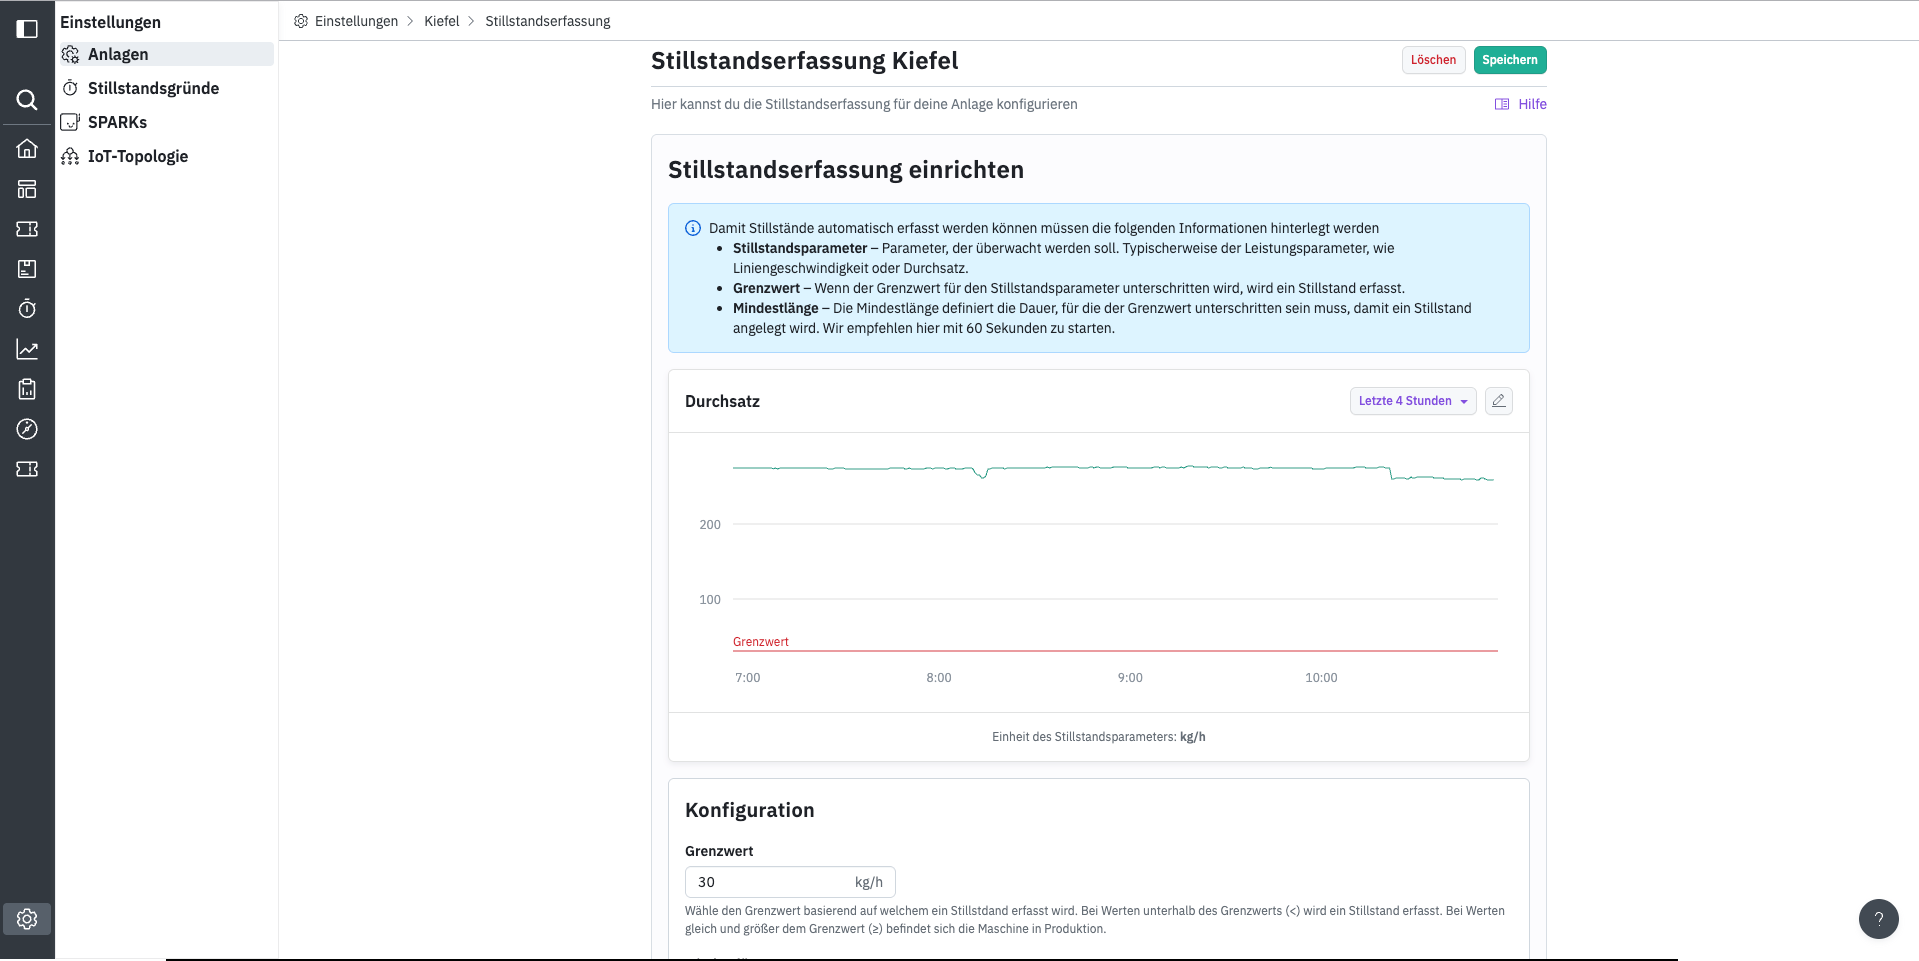Image resolution: width=1919 pixels, height=961 pixels.
Task: Select Anlagen in settings menu
Action: [118, 54]
